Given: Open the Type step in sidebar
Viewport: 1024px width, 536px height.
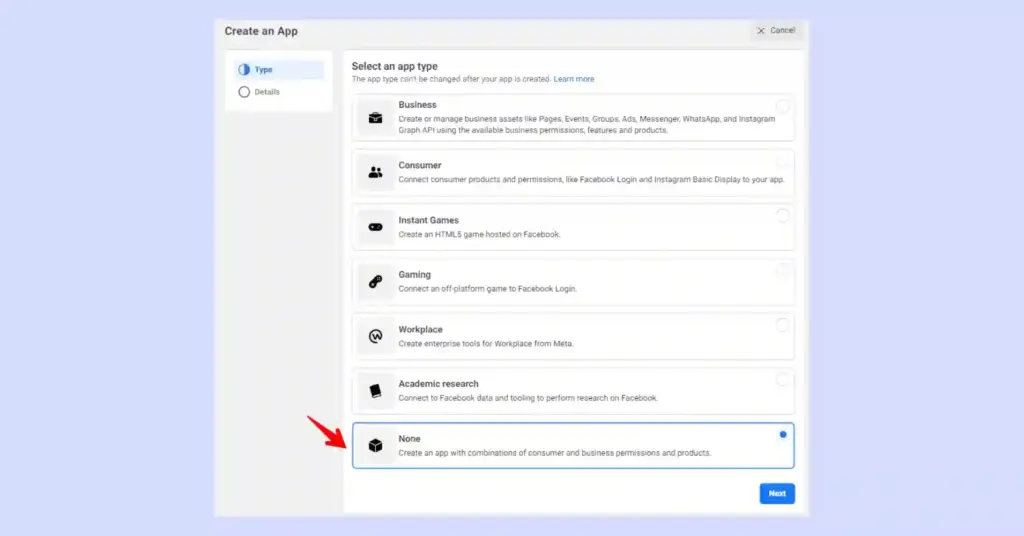Looking at the screenshot, I should [x=279, y=69].
